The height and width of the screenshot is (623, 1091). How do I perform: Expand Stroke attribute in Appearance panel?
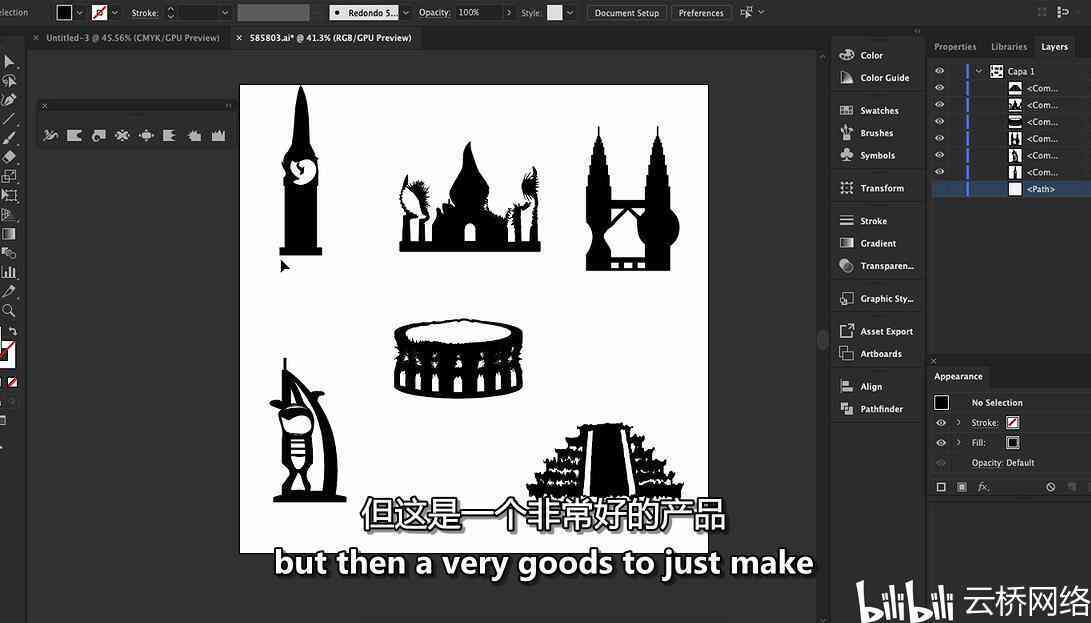coord(958,423)
